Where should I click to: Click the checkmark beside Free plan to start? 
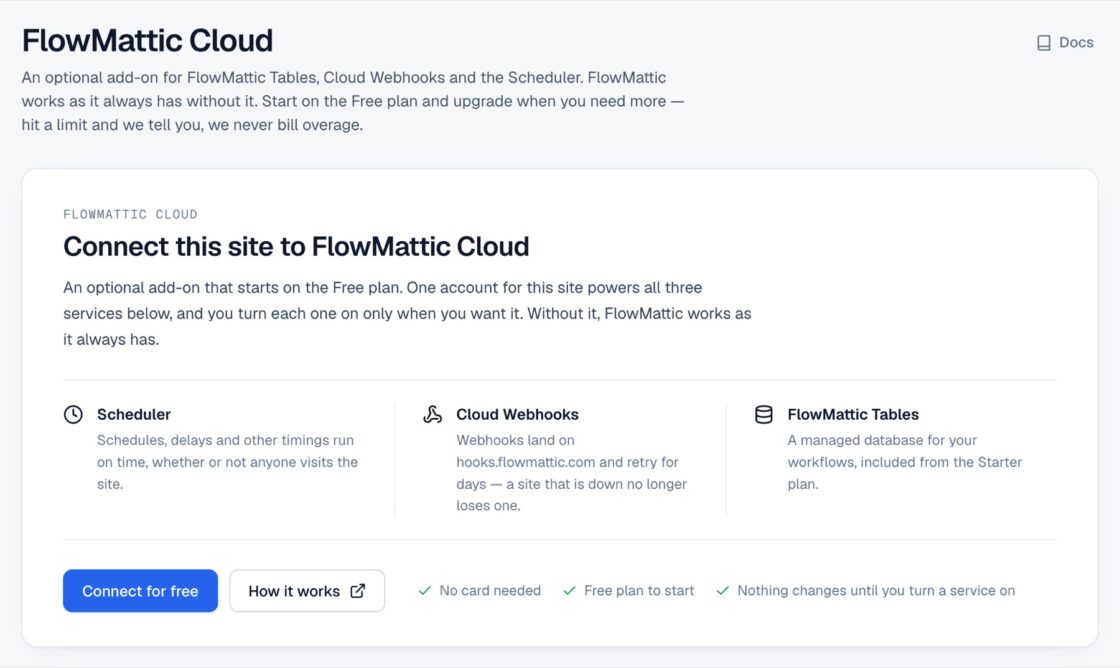pyautogui.click(x=569, y=591)
